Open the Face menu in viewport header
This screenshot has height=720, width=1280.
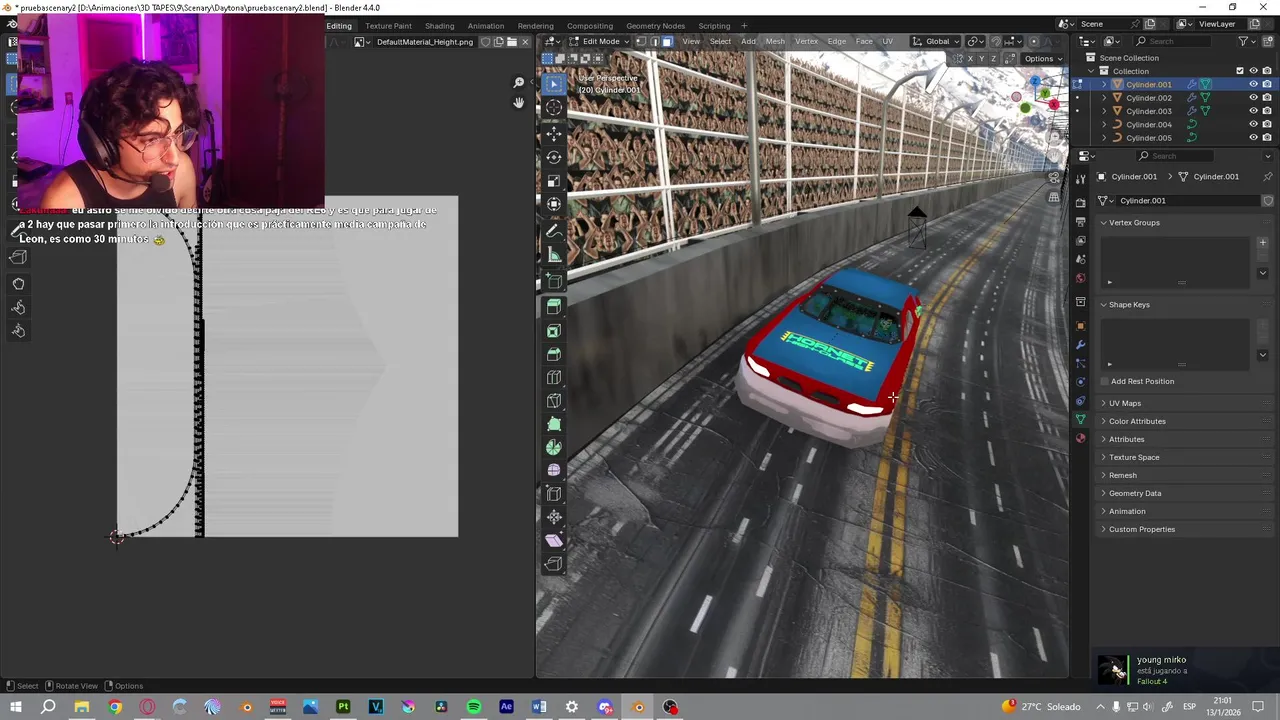(x=864, y=41)
